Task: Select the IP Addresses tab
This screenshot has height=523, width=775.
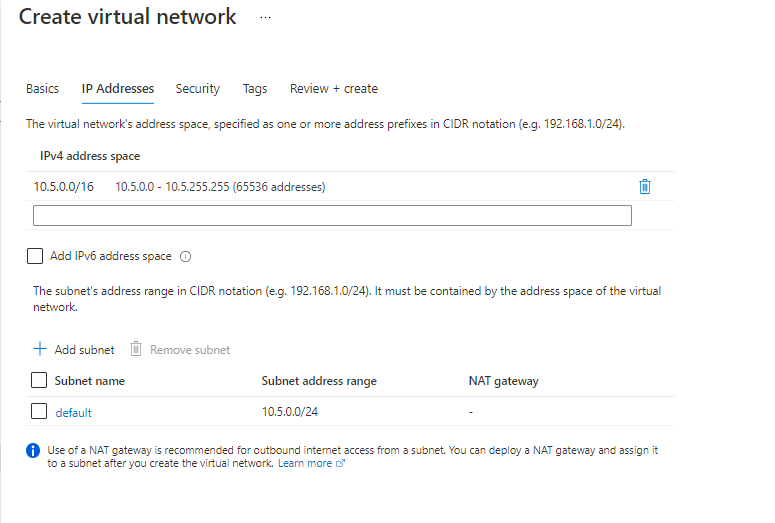Action: pyautogui.click(x=118, y=89)
